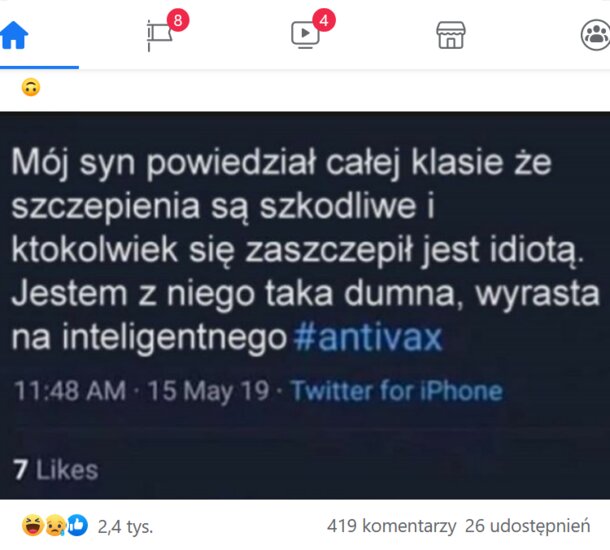Click the #antivax hashtag

point(368,338)
